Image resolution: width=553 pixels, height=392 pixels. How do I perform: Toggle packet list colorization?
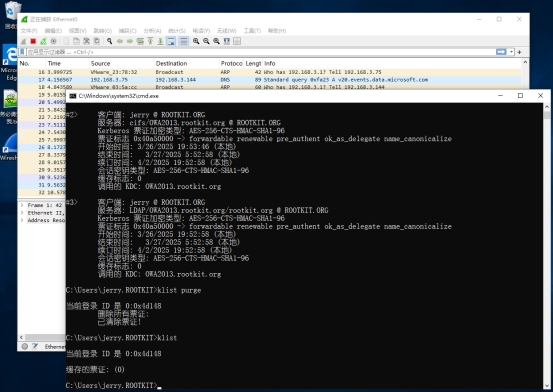183,41
